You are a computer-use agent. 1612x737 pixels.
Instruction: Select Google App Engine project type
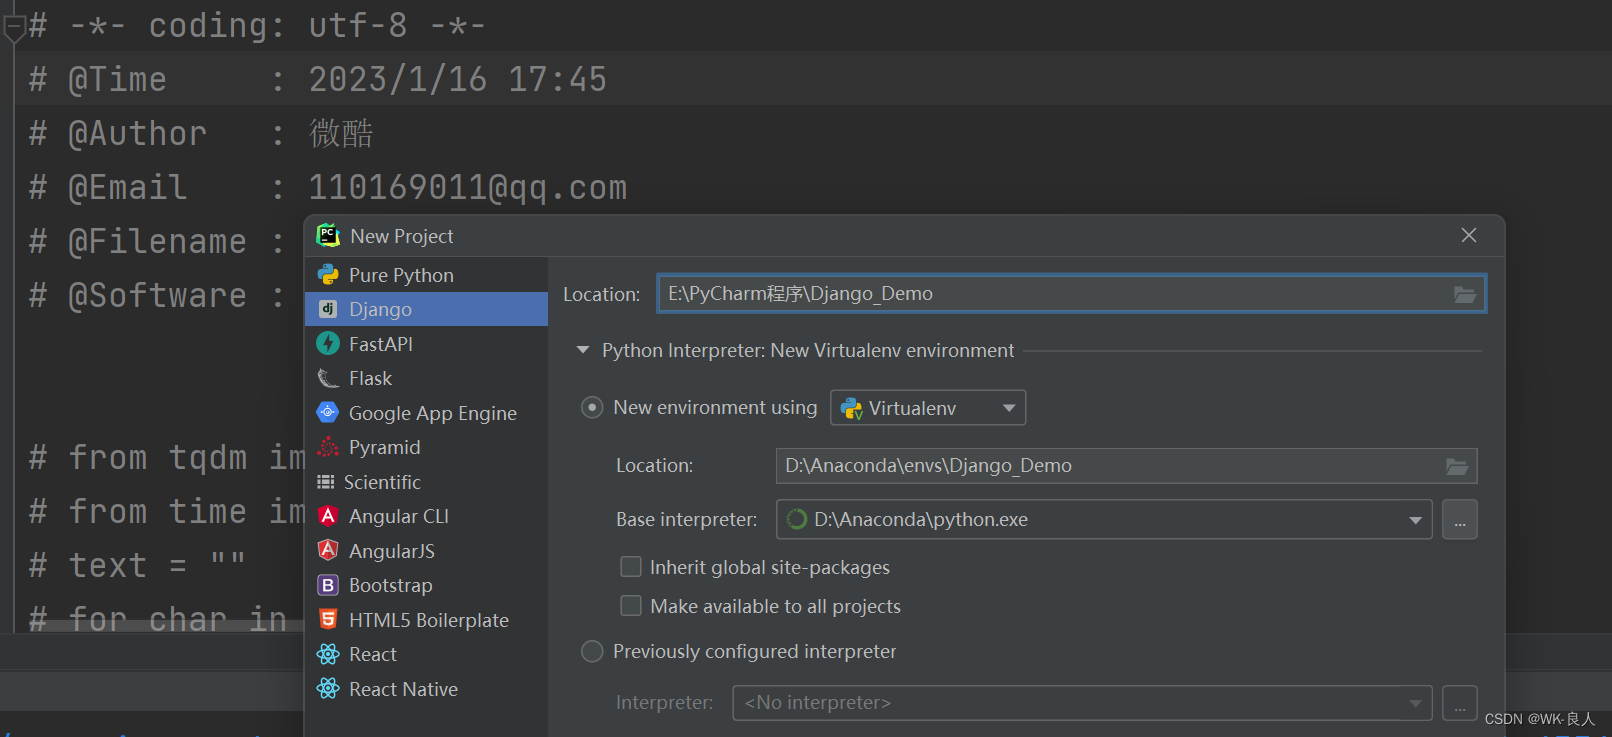(x=426, y=413)
